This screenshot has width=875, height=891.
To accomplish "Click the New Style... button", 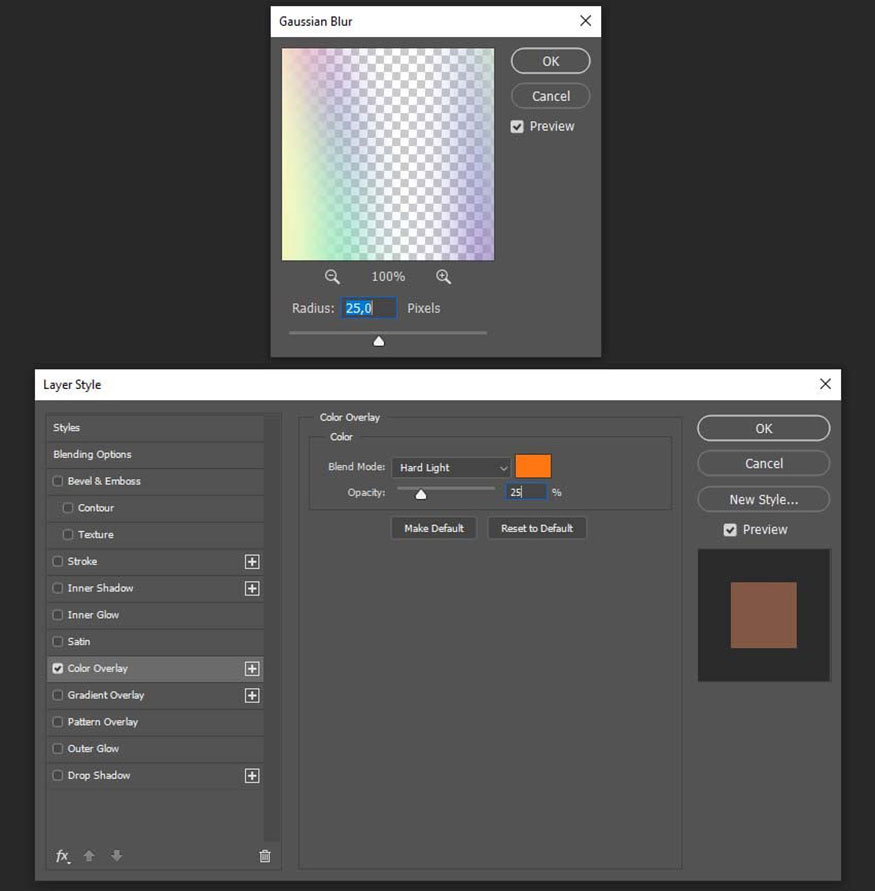I will [x=763, y=499].
